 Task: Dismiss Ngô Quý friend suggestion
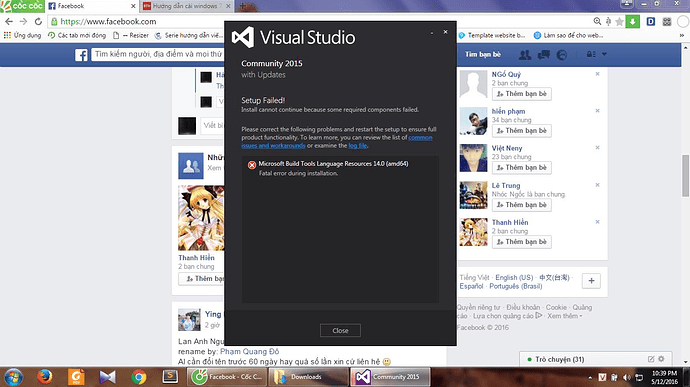click(597, 74)
